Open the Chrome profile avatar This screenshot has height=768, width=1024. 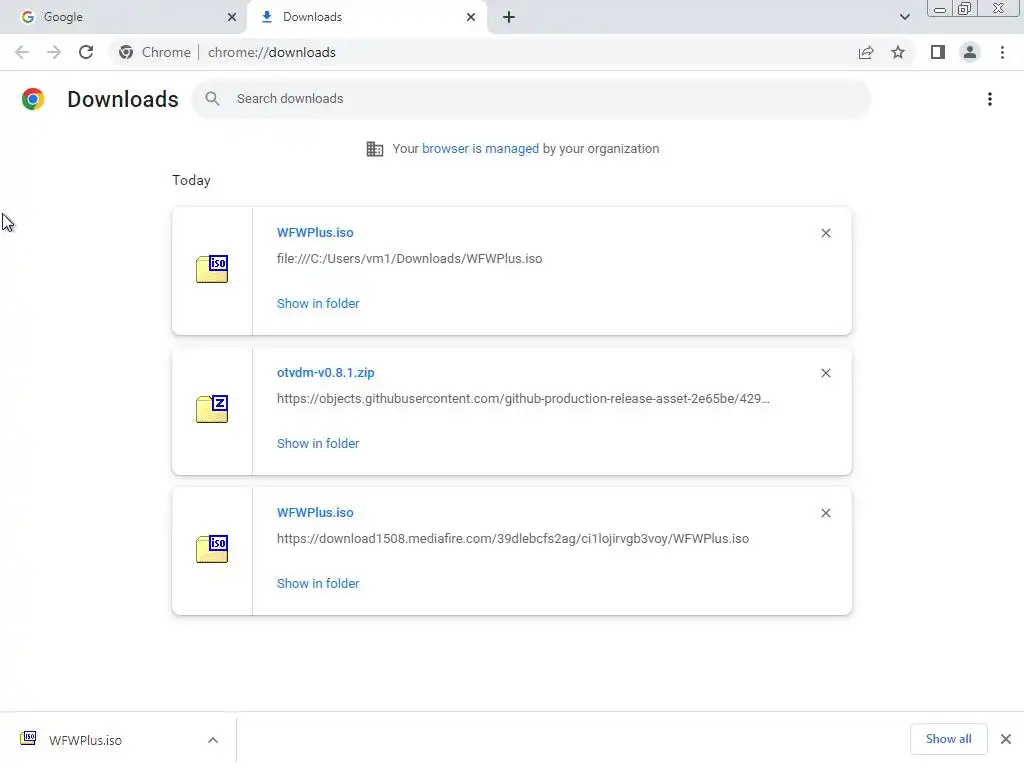(969, 52)
